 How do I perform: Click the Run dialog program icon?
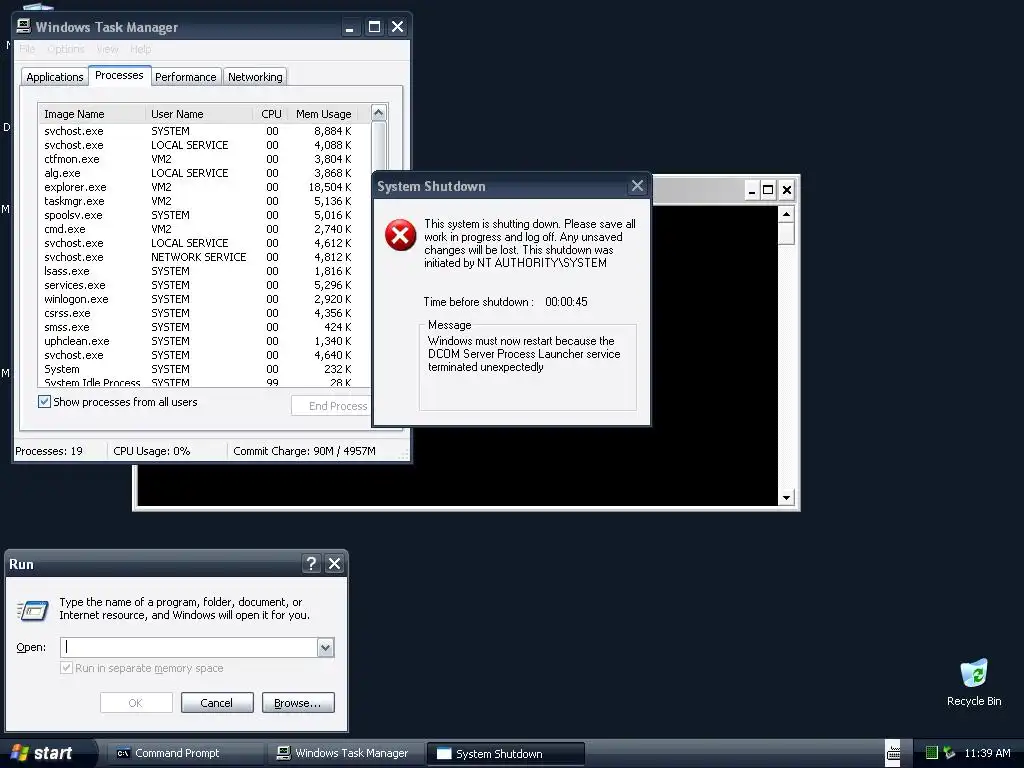33,611
